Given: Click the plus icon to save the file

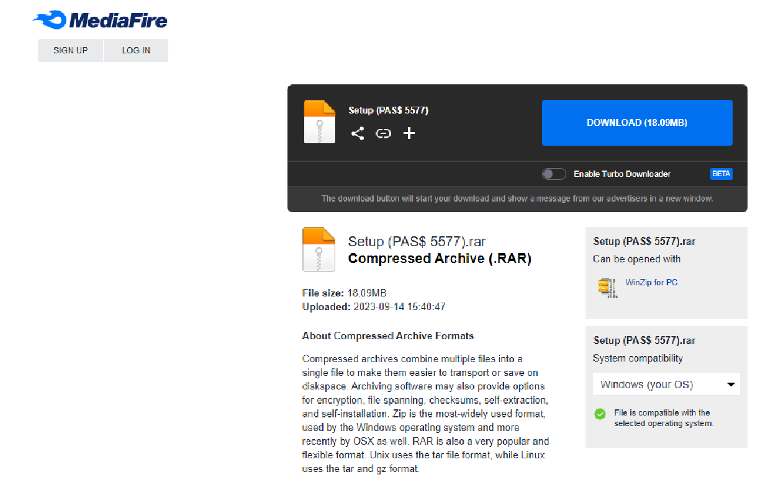Looking at the screenshot, I should point(409,134).
